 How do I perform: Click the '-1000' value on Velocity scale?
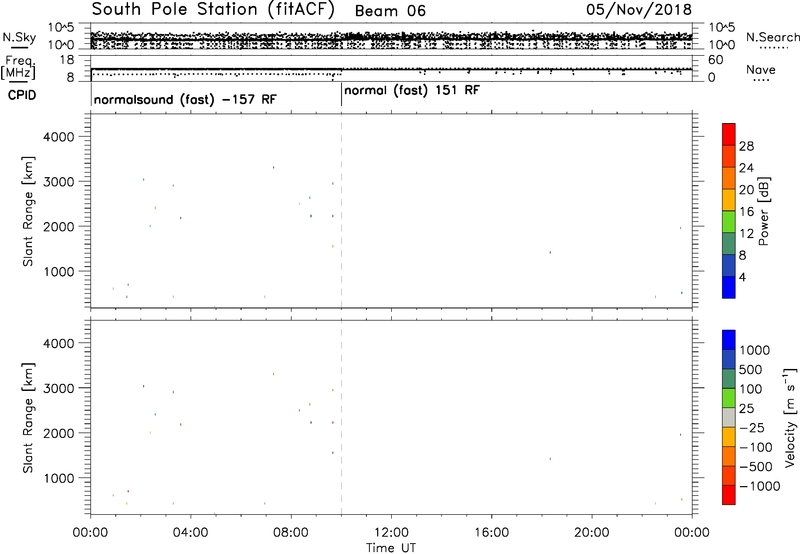[760, 486]
